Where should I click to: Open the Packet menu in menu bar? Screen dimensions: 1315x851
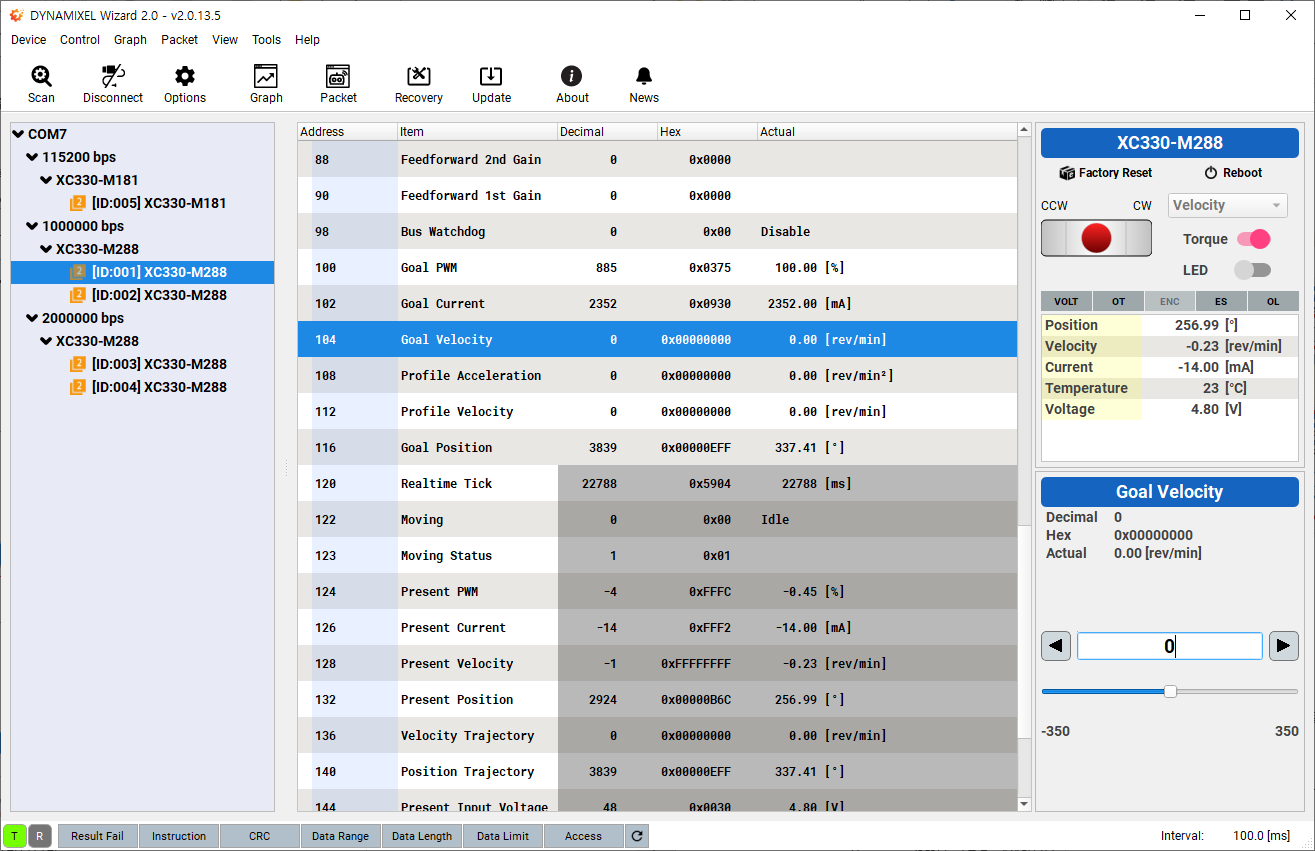pyautogui.click(x=179, y=40)
